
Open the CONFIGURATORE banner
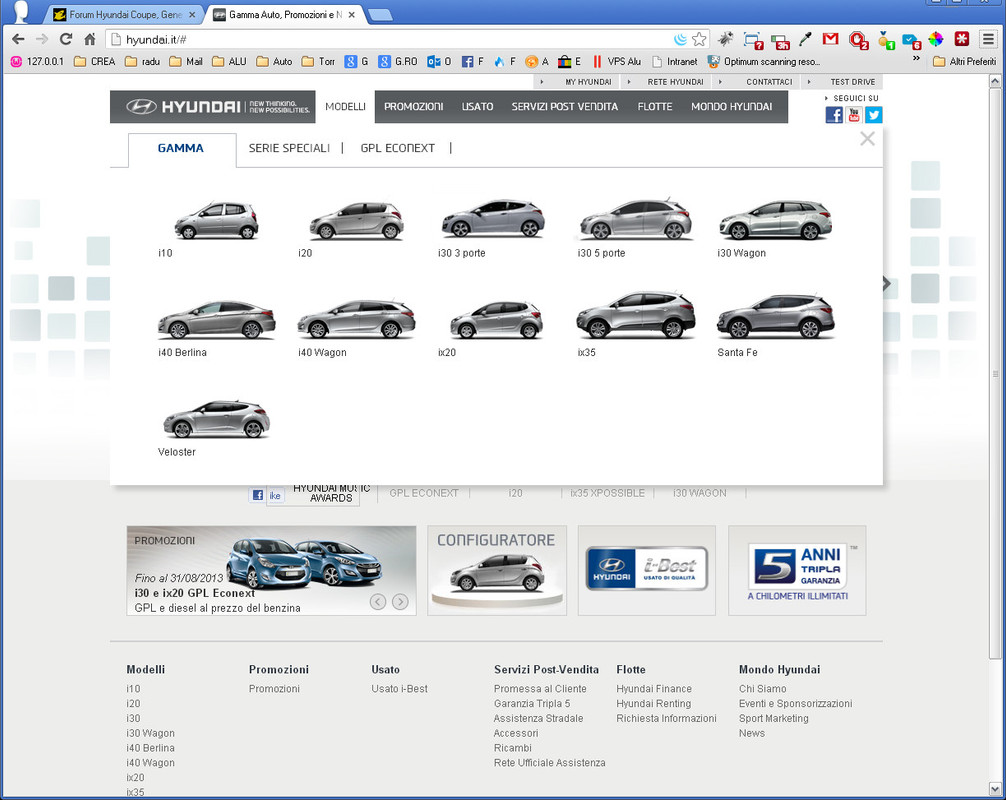(497, 570)
